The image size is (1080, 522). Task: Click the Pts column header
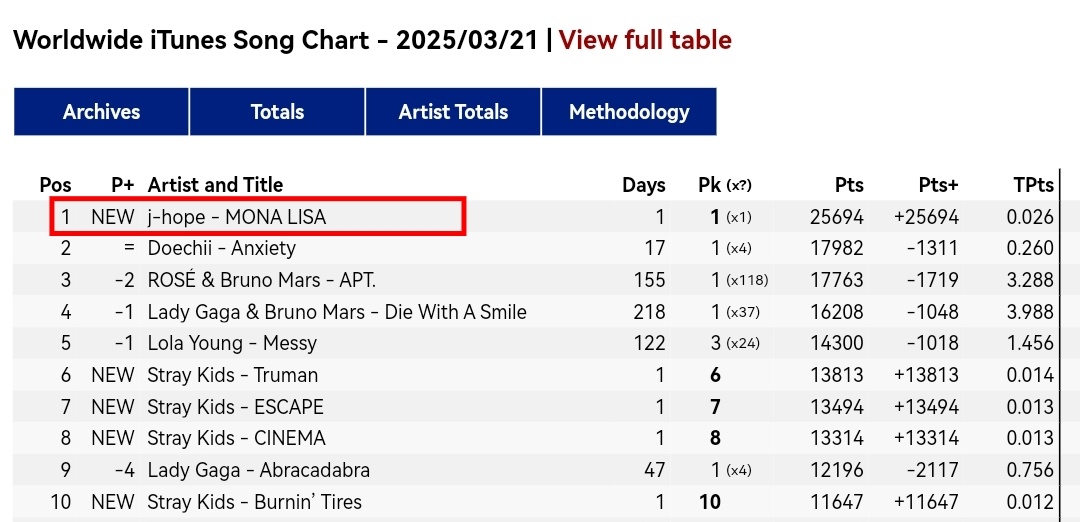[x=849, y=185]
